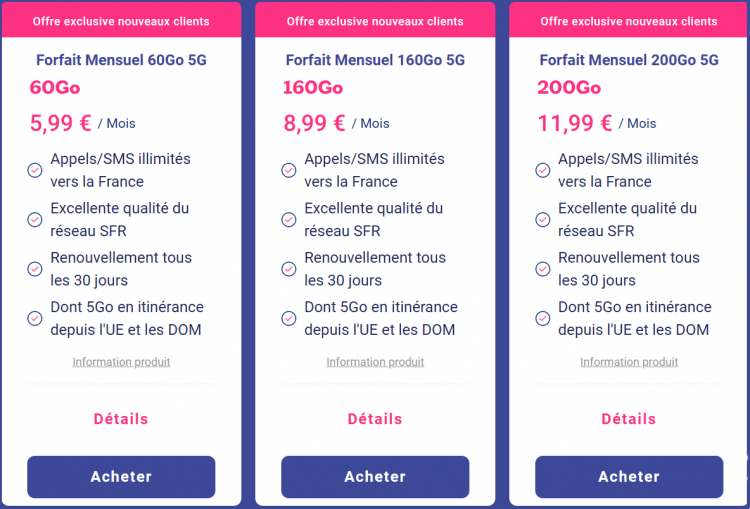Open Information produit for the 60Go plan
The width and height of the screenshot is (750, 509).
click(x=121, y=362)
